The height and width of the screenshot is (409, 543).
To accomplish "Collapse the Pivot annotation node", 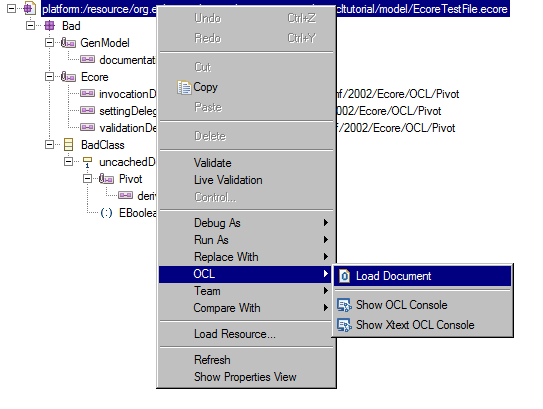I will [87, 179].
